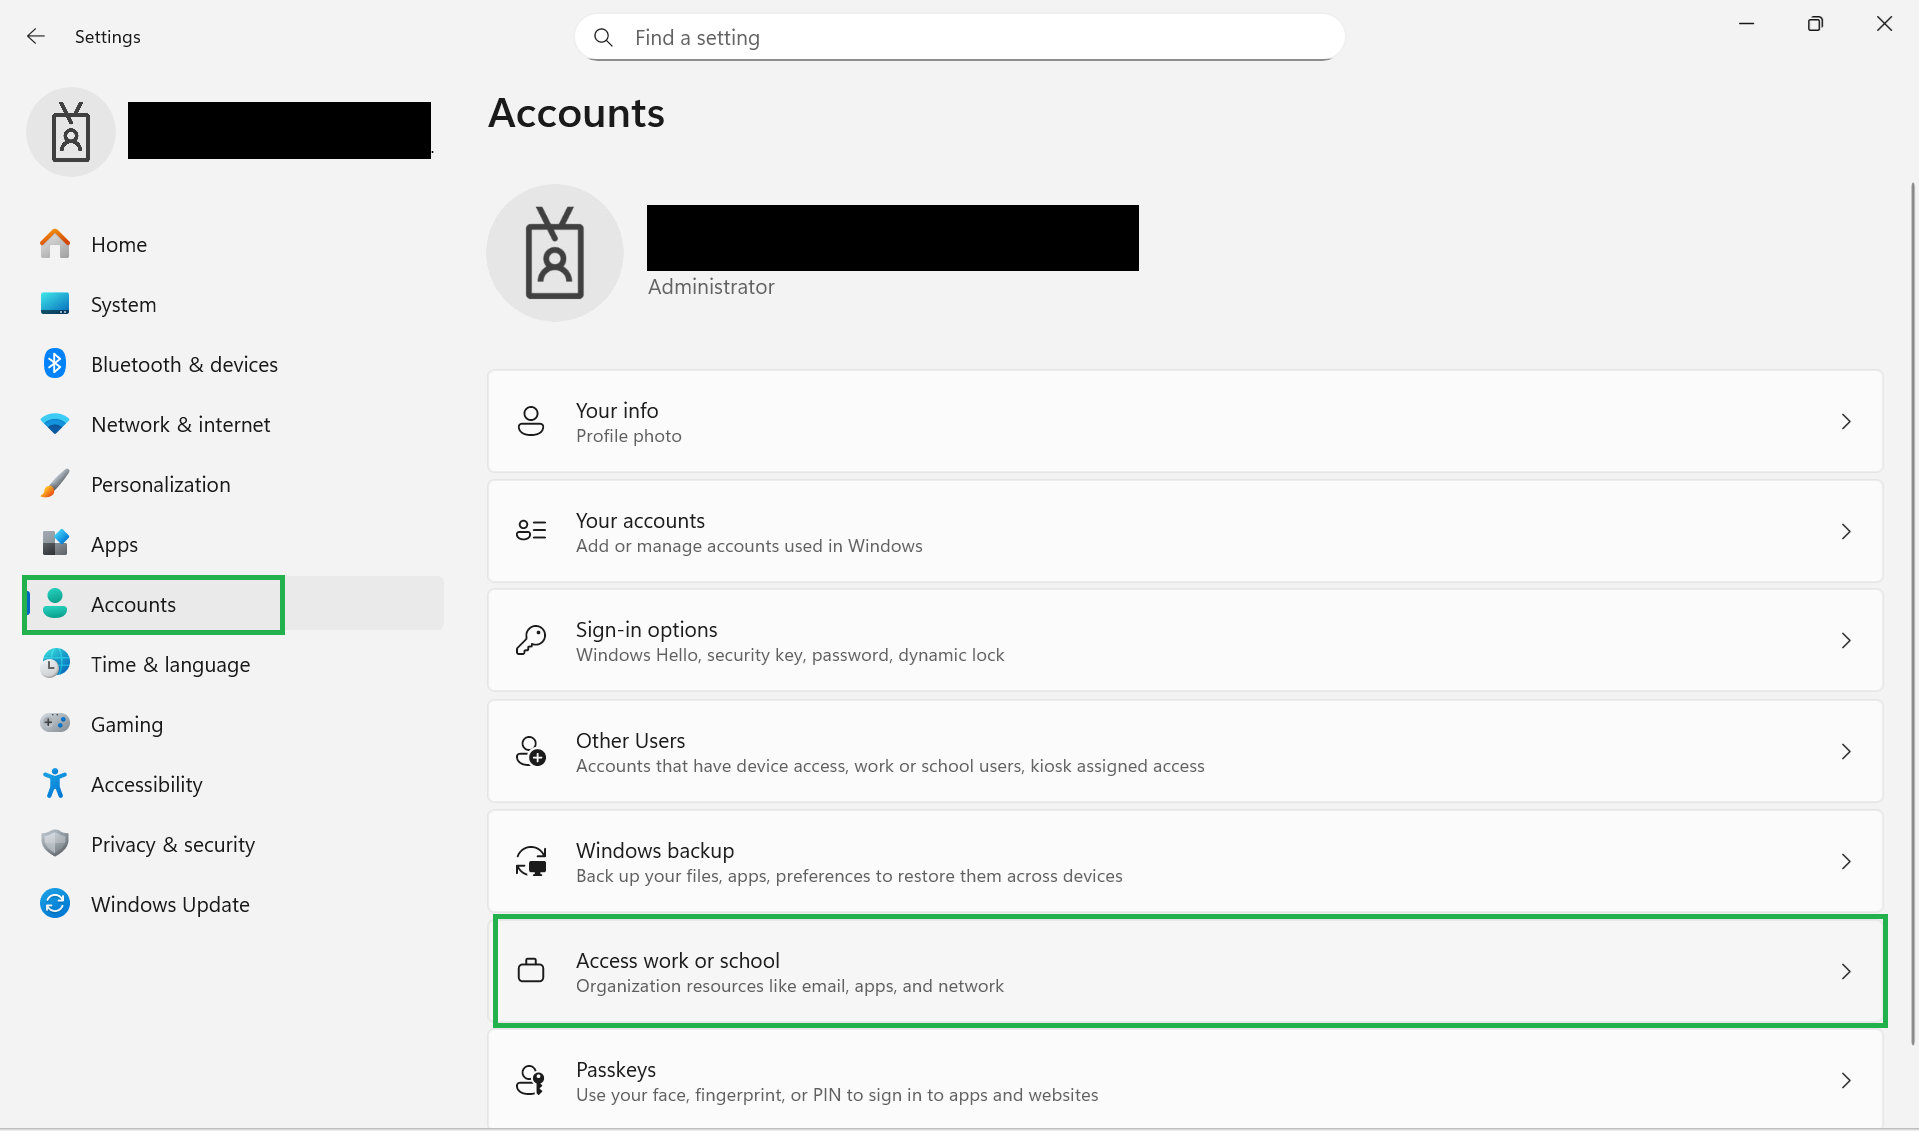Click the Accounts person icon in sidebar
The width and height of the screenshot is (1919, 1131).
pos(55,604)
